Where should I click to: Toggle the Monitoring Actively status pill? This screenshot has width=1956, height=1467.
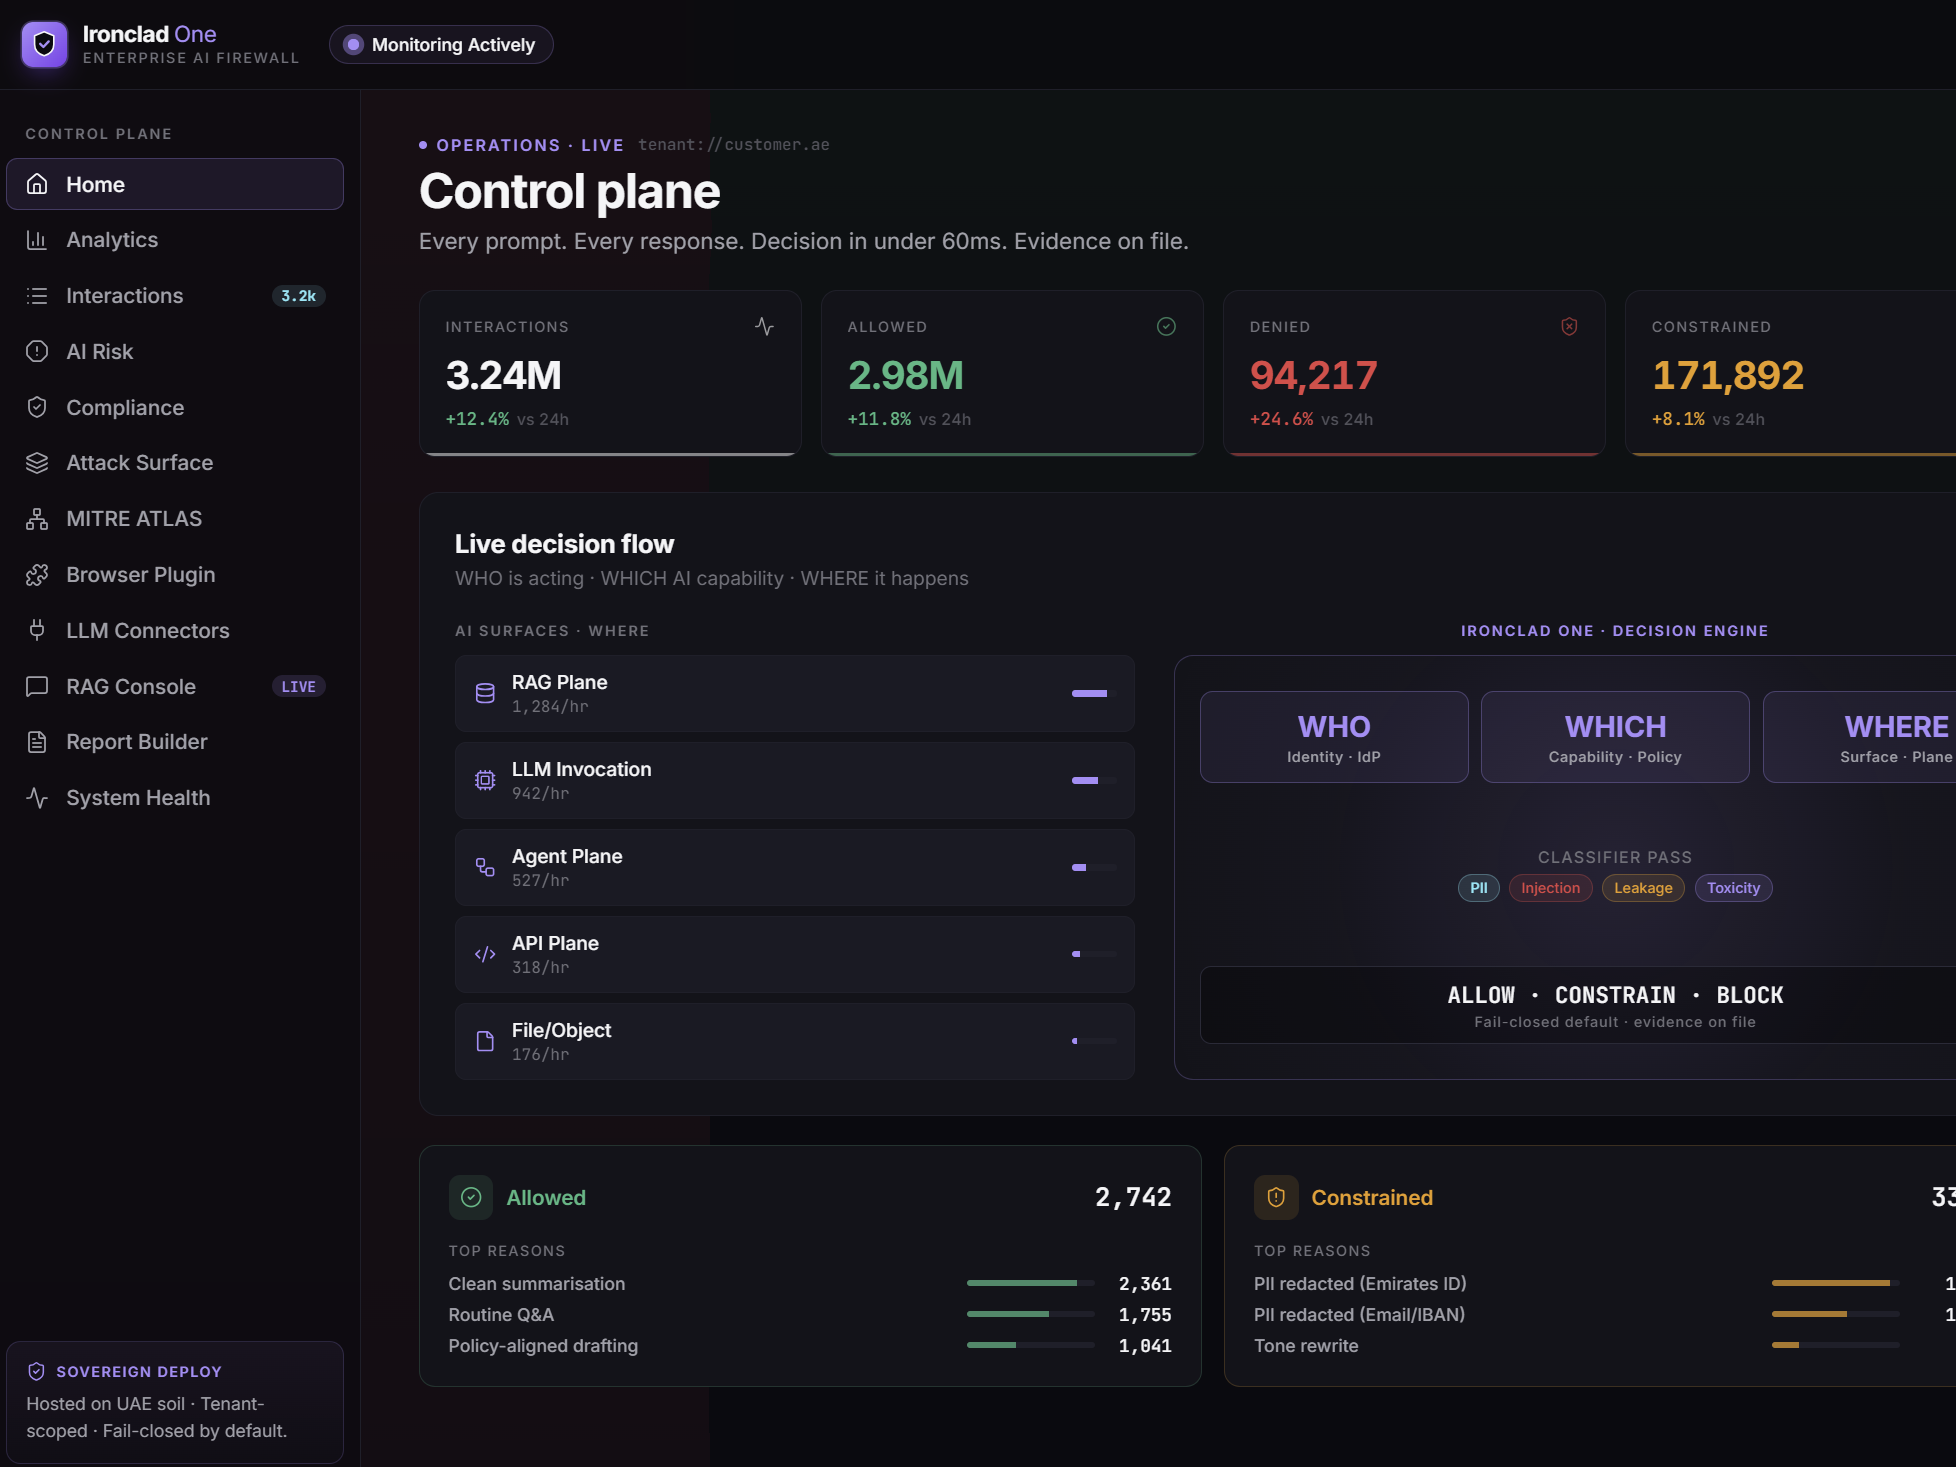tap(441, 45)
